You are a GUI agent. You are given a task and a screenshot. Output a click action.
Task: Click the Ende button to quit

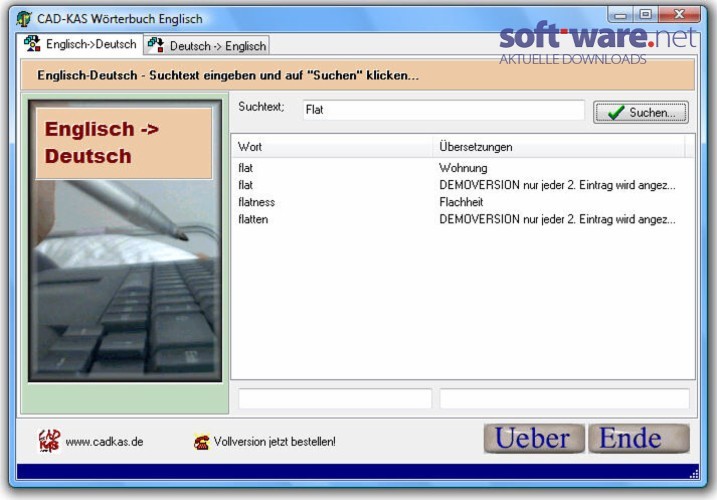639,438
